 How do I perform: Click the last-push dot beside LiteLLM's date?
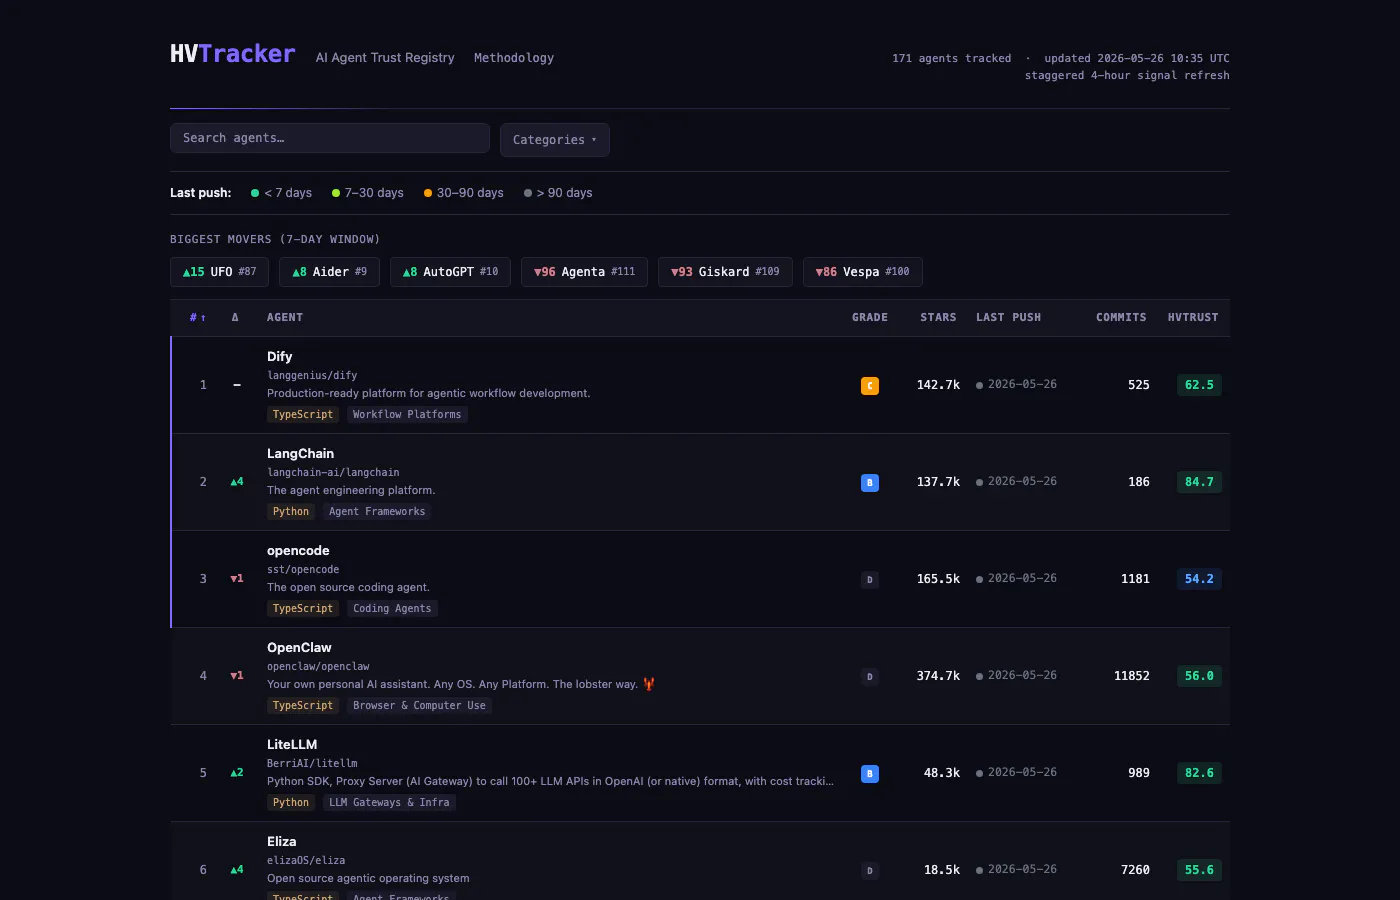click(980, 773)
